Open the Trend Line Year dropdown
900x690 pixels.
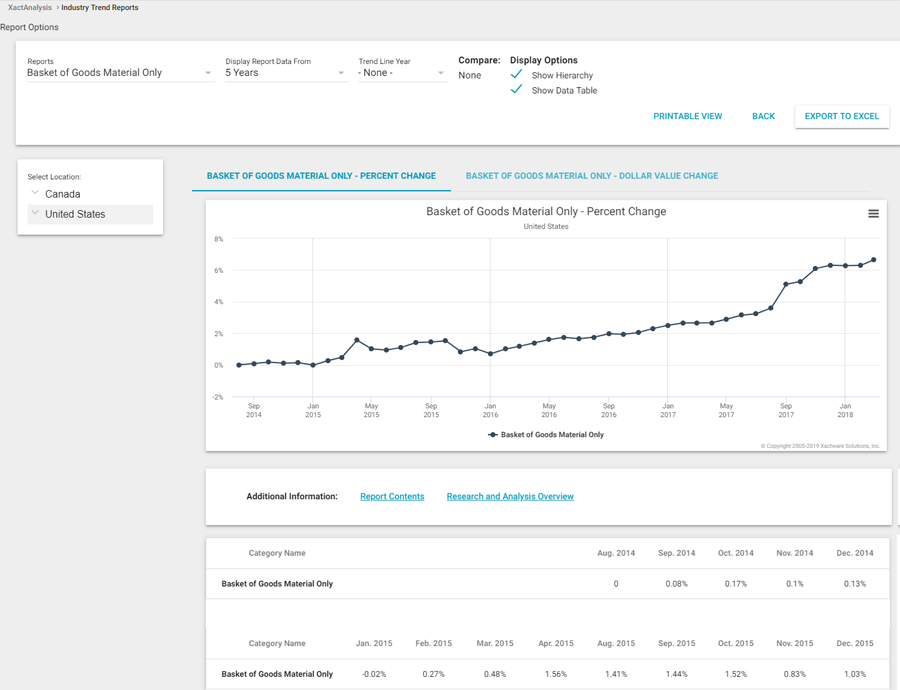point(401,73)
